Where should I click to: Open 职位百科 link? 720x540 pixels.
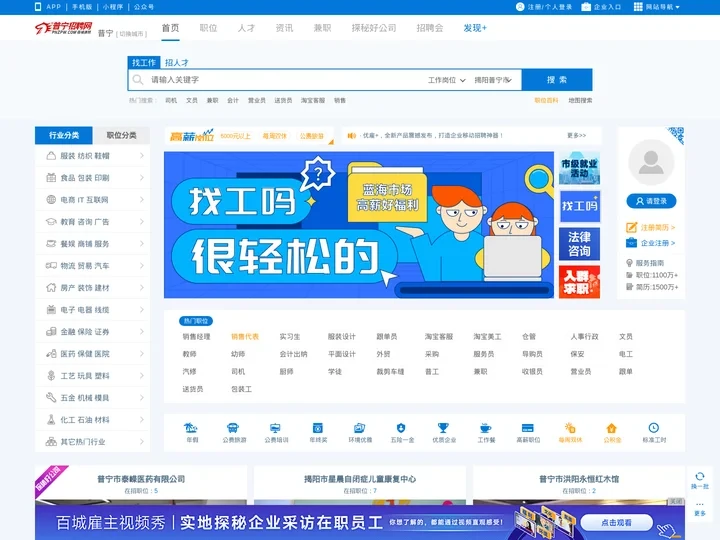tap(546, 100)
